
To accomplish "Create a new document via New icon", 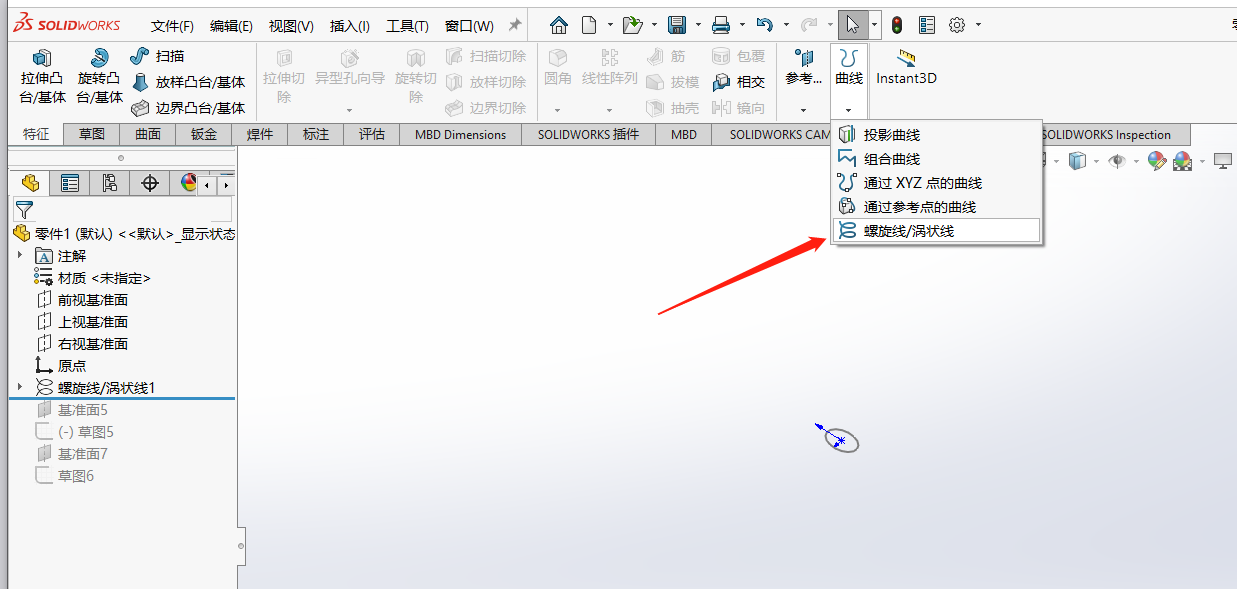I will click(x=590, y=25).
